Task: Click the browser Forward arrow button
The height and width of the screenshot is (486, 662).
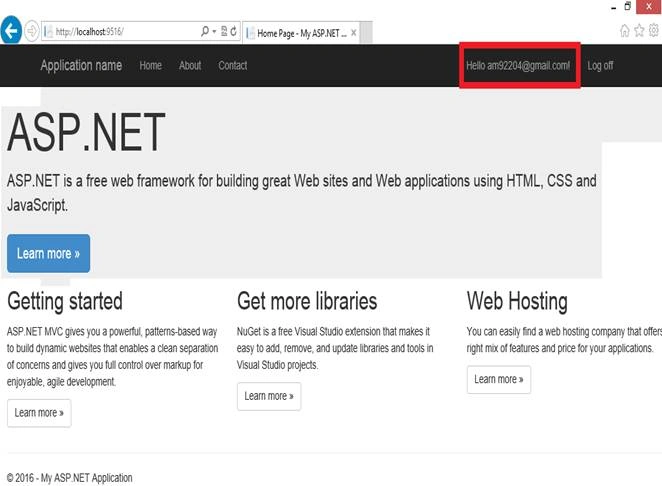Action: click(32, 31)
